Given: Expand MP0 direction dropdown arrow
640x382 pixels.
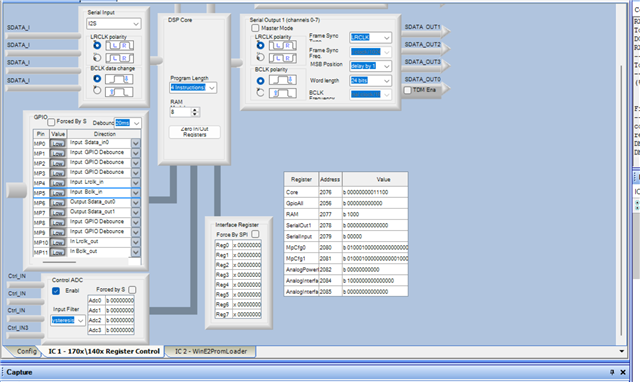Looking at the screenshot, I should tap(136, 143).
